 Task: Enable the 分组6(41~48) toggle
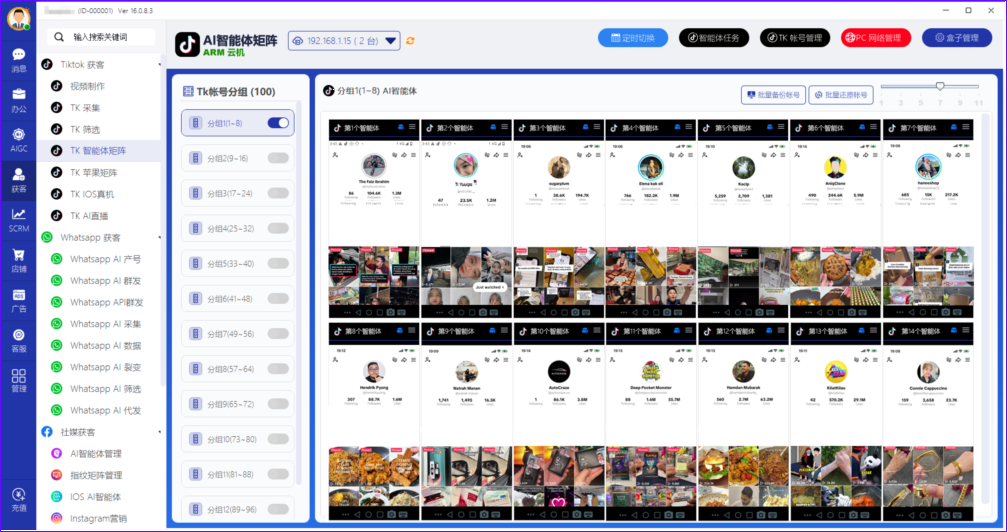tap(278, 298)
